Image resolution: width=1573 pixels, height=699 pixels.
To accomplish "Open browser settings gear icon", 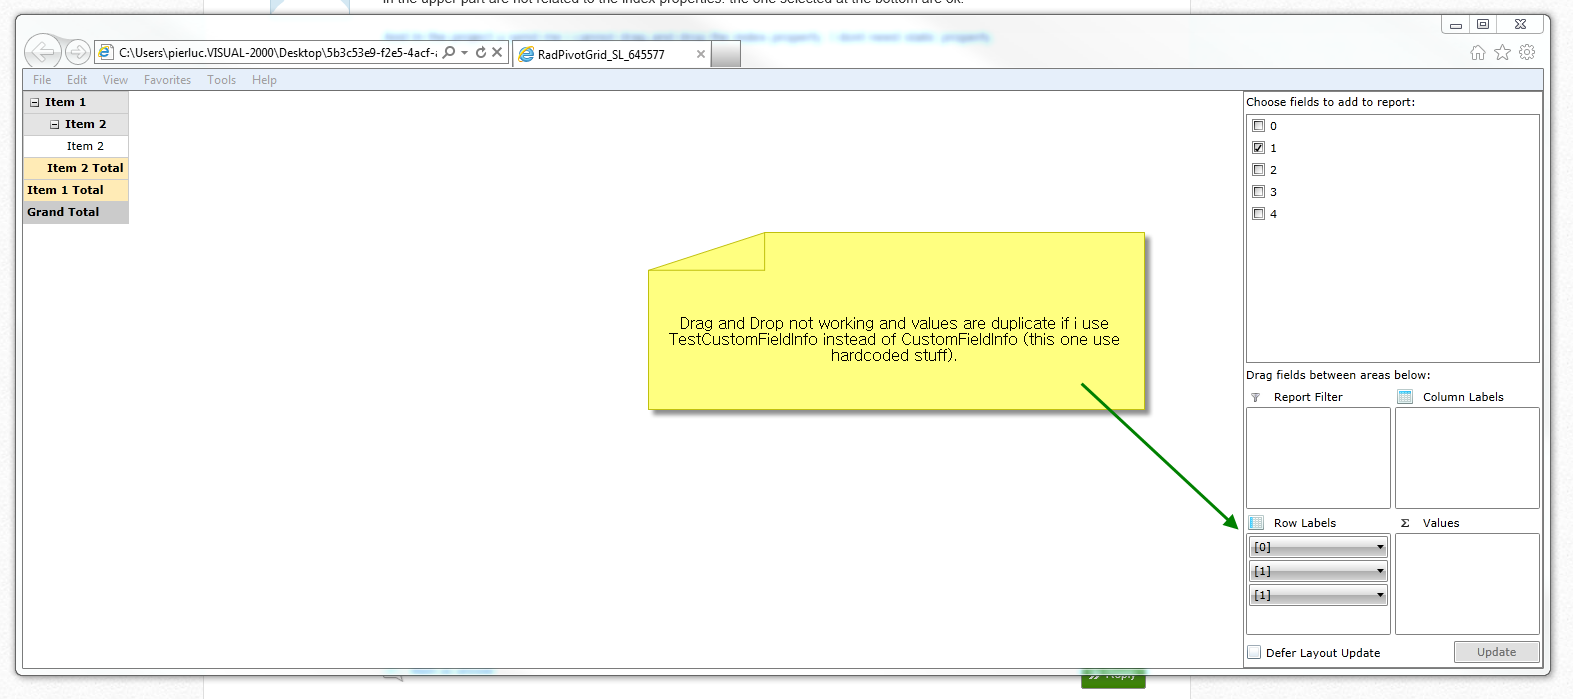I will pyautogui.click(x=1527, y=52).
